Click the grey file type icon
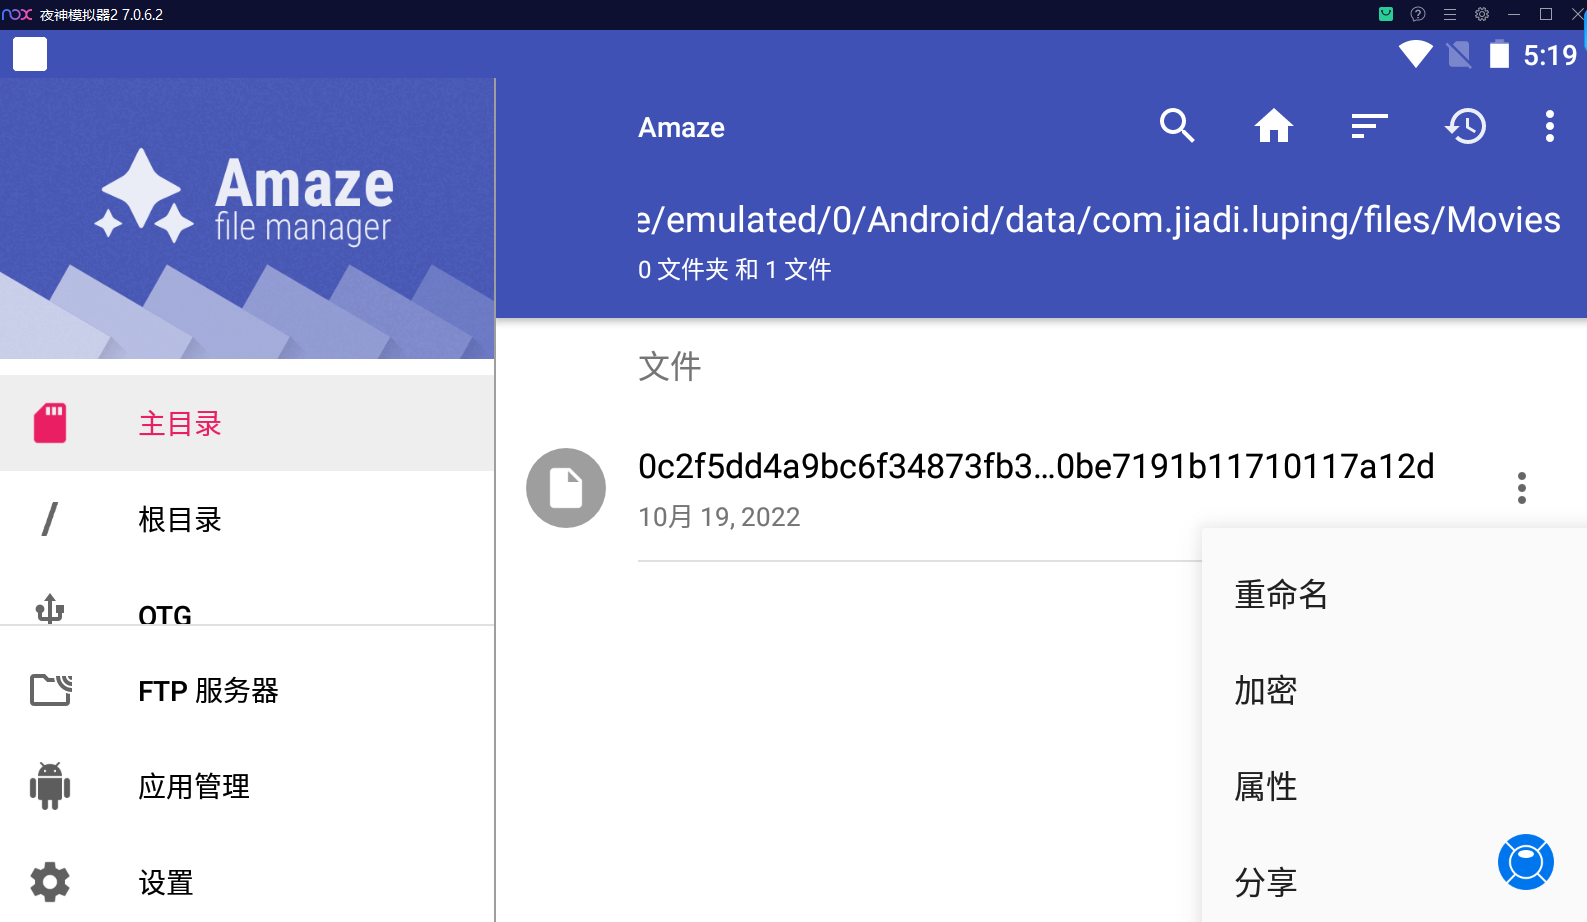Screen dimensions: 1587x922 coord(566,488)
